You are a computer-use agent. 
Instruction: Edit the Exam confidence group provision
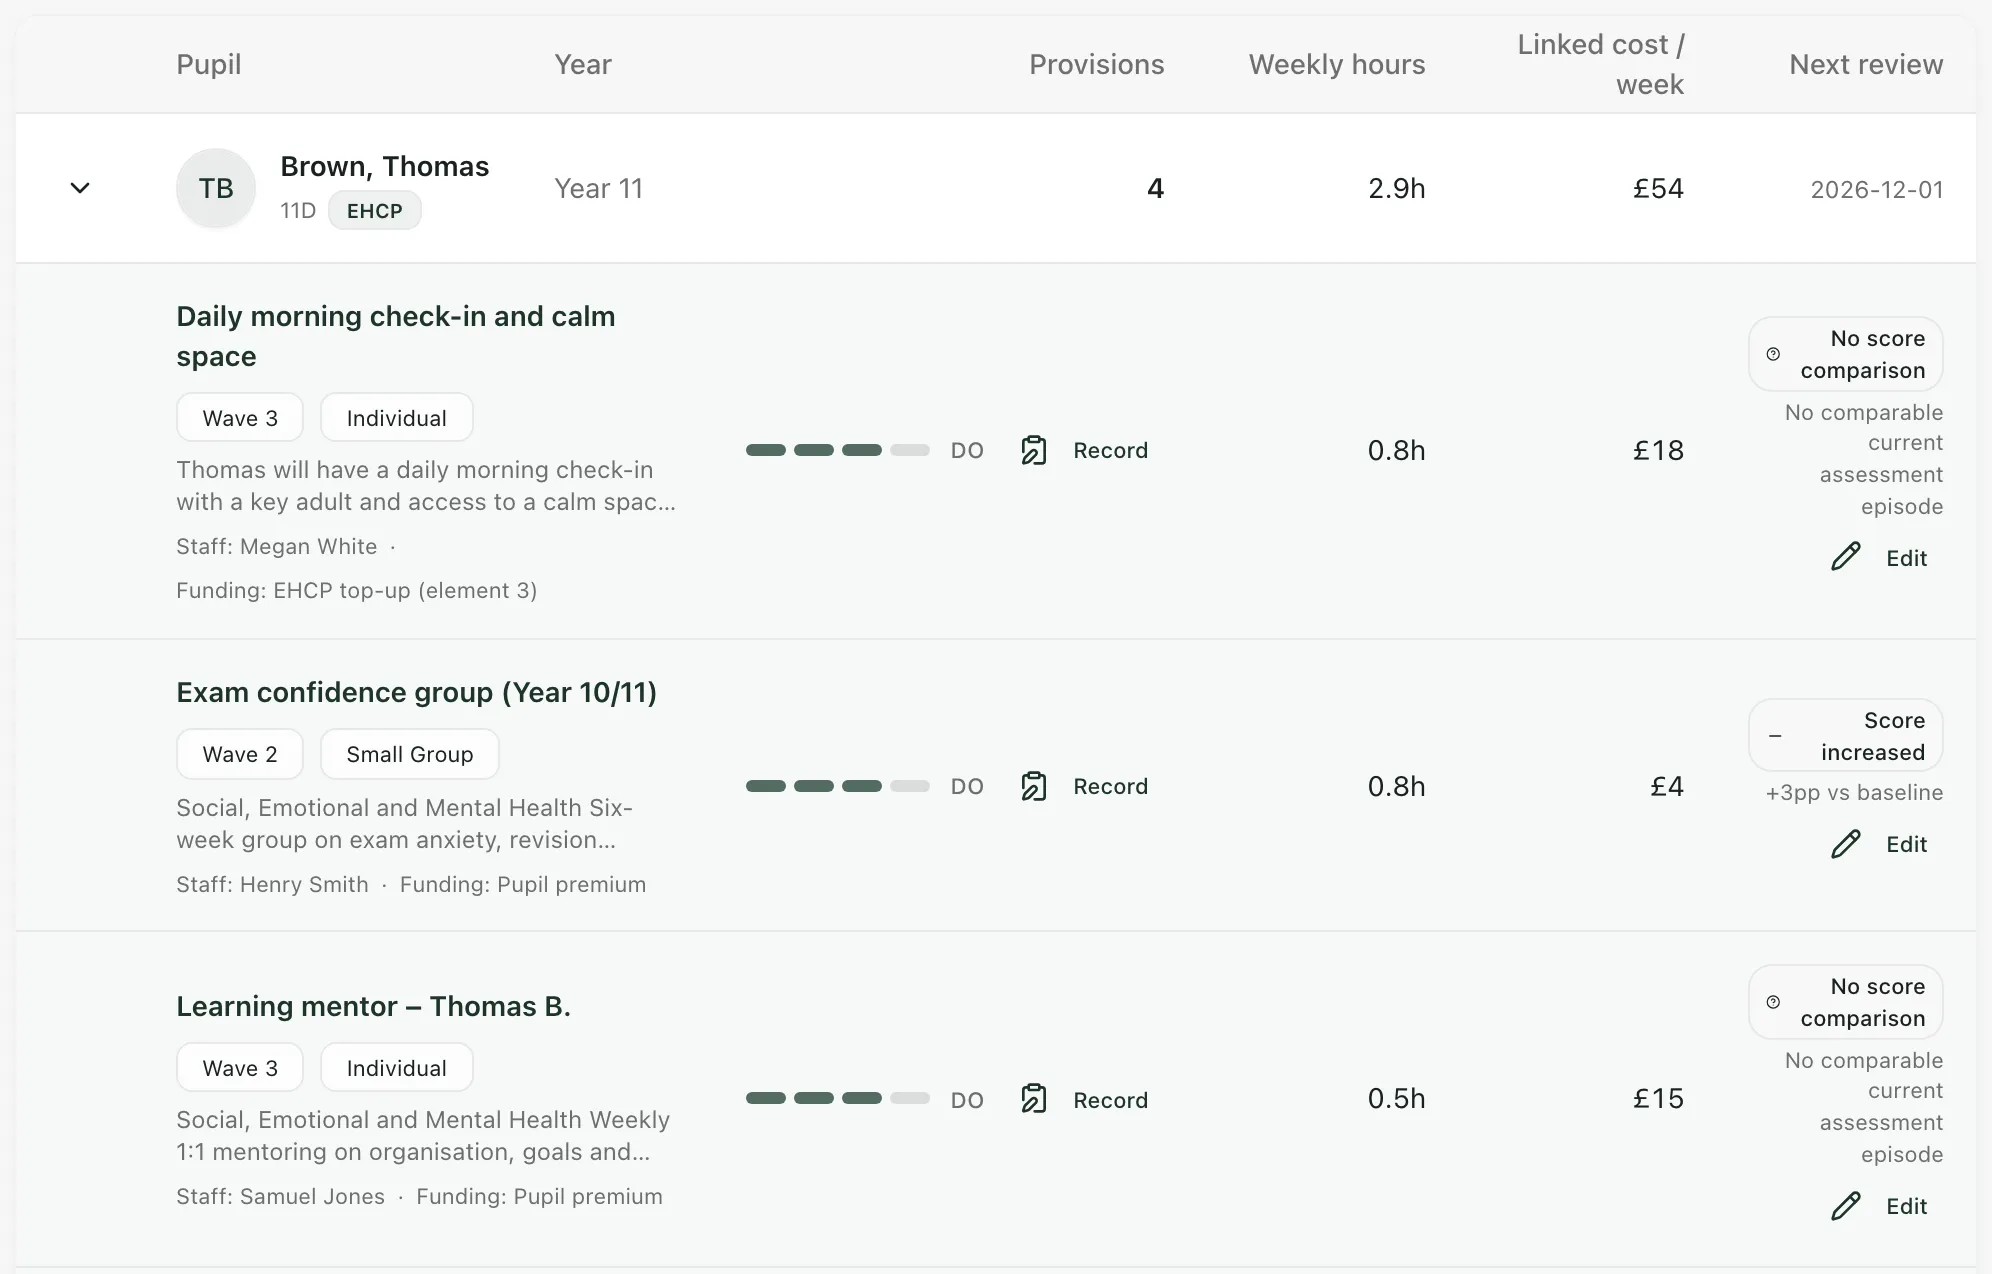click(1879, 844)
